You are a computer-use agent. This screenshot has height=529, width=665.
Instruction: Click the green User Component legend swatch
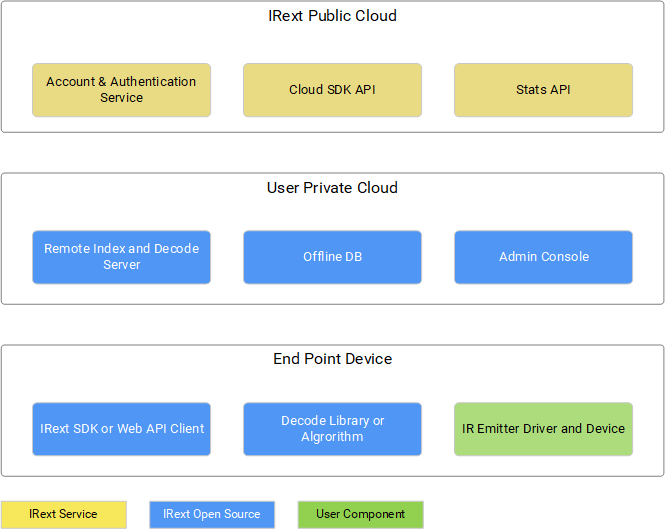(360, 514)
